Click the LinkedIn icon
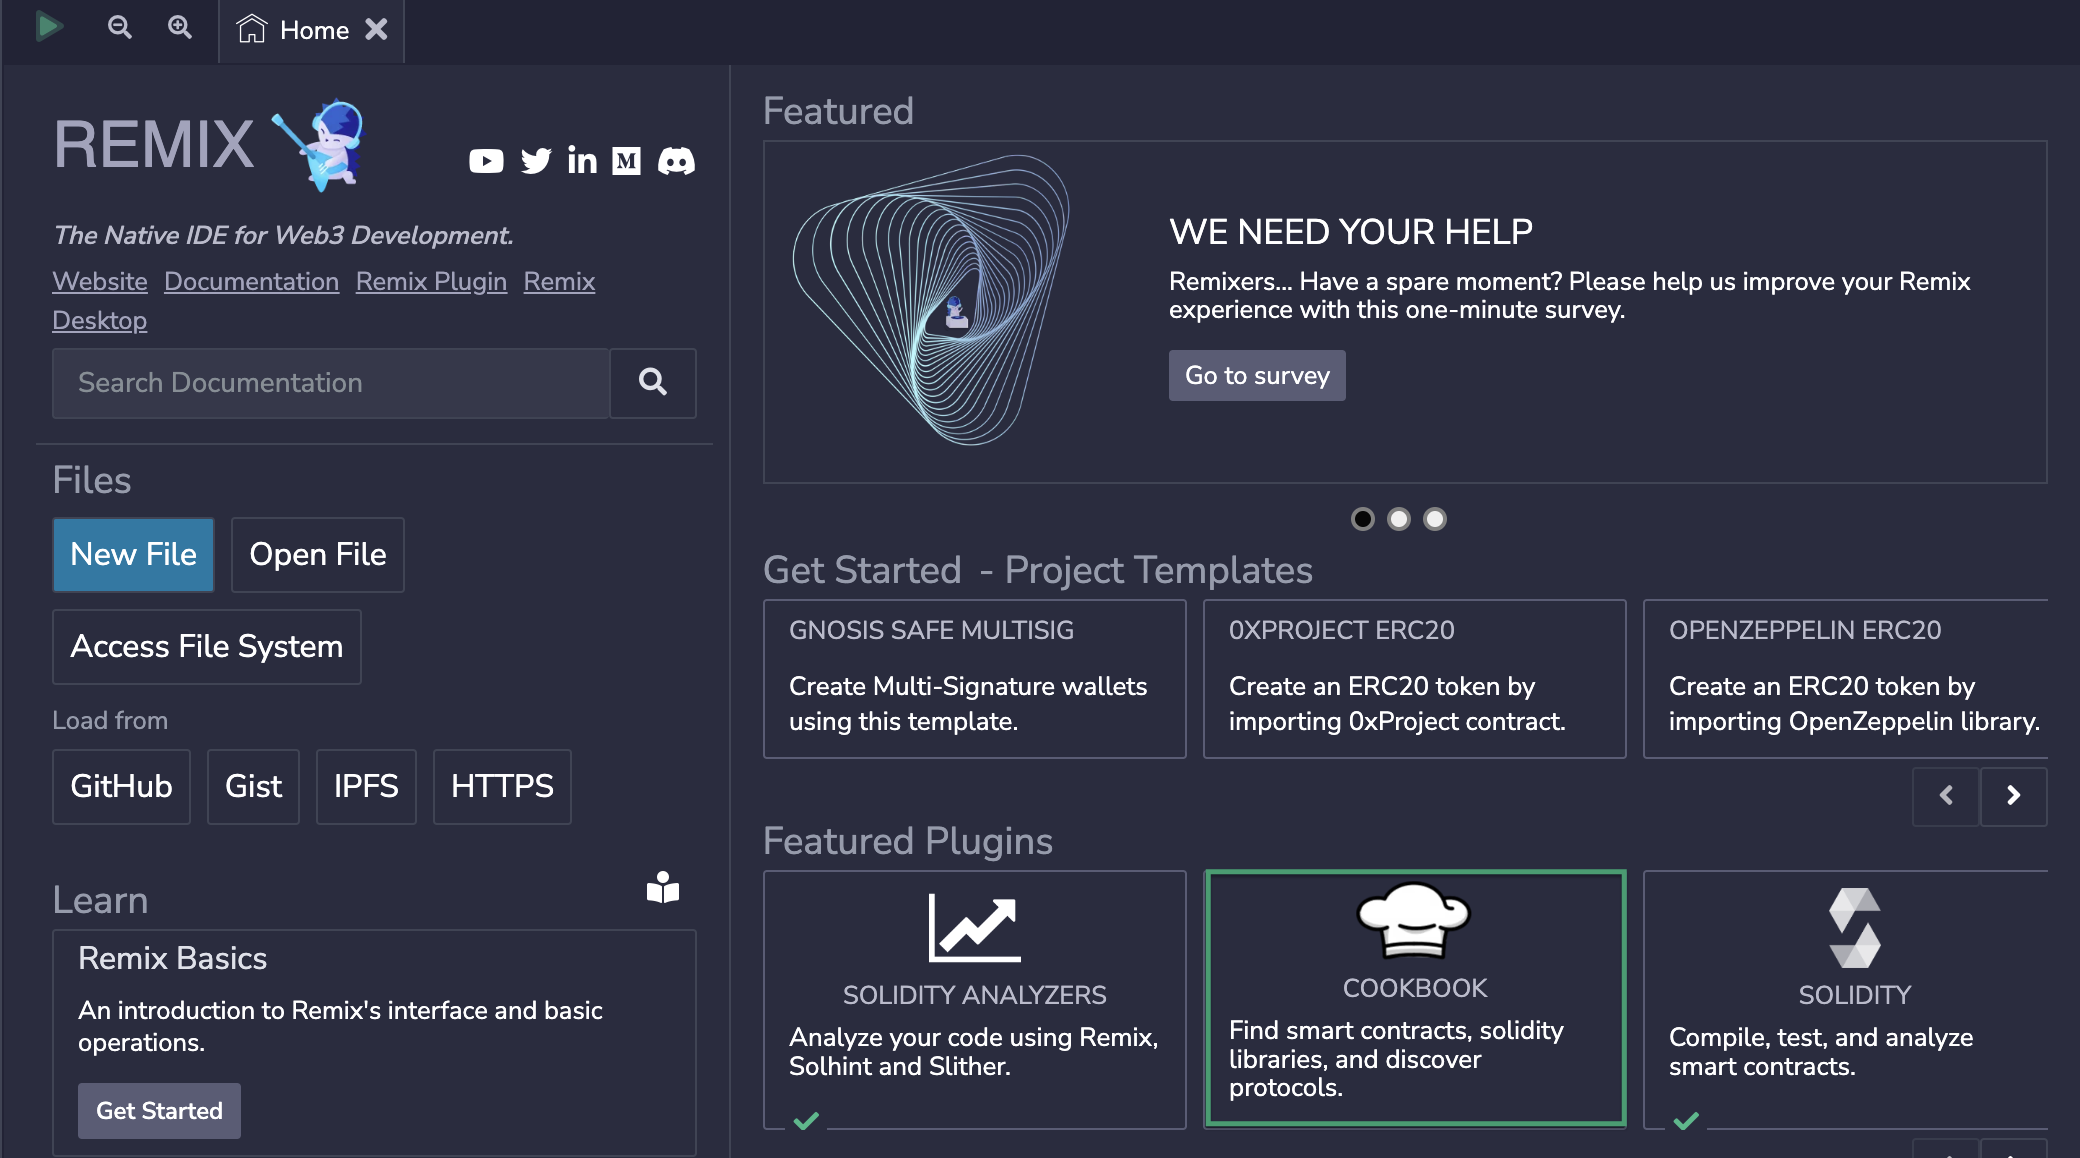Viewport: 2080px width, 1158px height. [x=581, y=161]
